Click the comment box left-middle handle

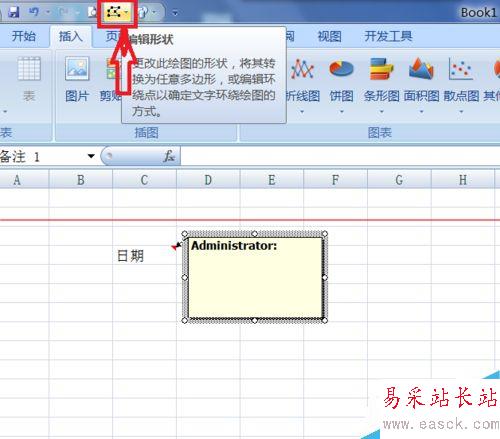tap(185, 277)
